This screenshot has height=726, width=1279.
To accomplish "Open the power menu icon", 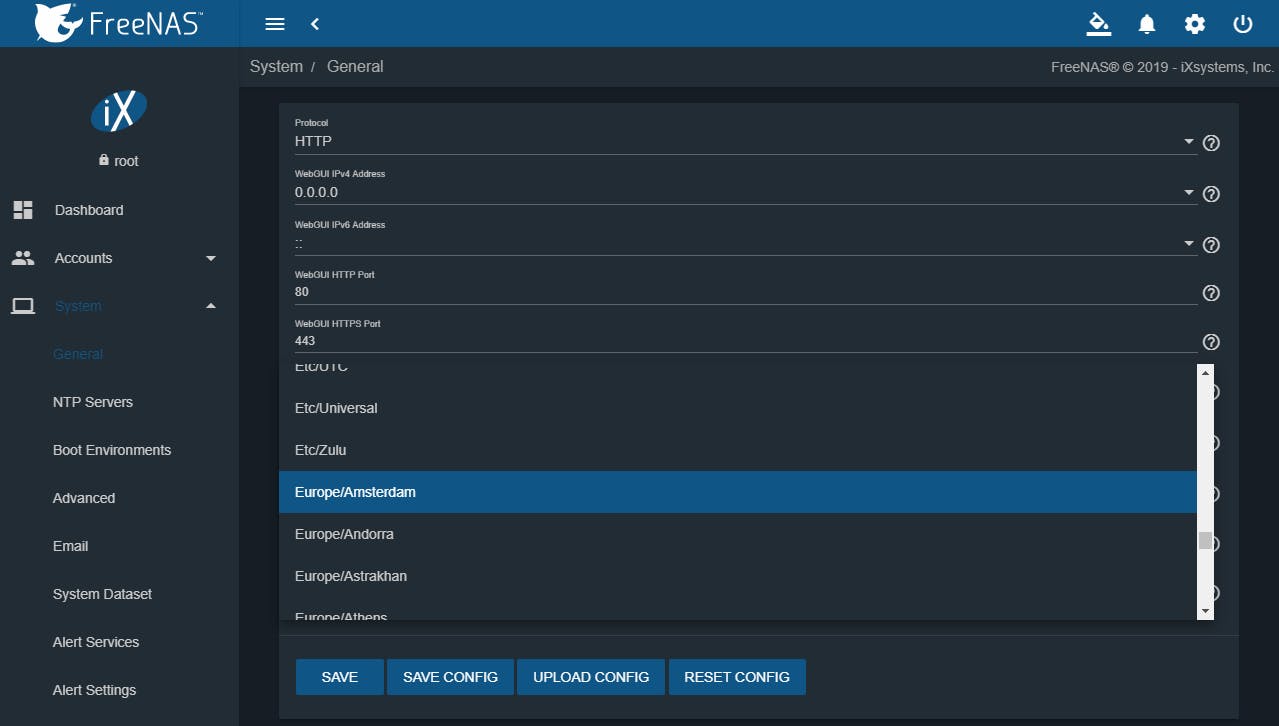I will pos(1243,24).
